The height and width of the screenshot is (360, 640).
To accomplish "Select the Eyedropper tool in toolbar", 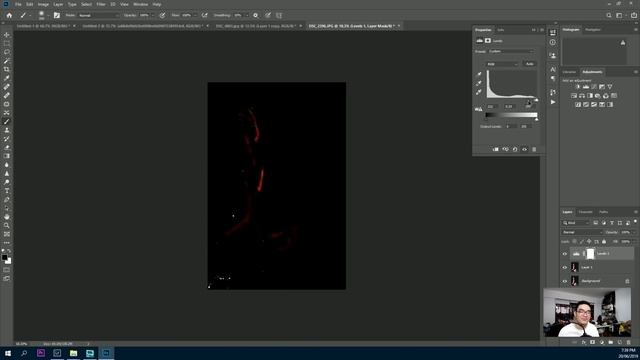I will (x=7, y=78).
